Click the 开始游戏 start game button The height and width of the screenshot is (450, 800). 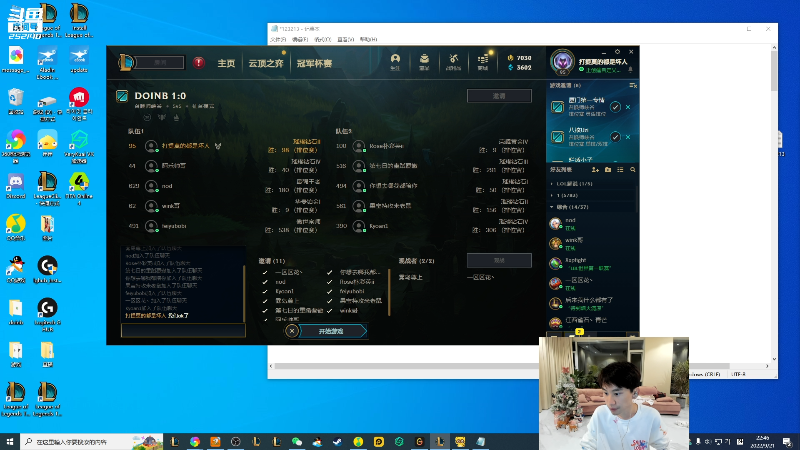click(331, 331)
